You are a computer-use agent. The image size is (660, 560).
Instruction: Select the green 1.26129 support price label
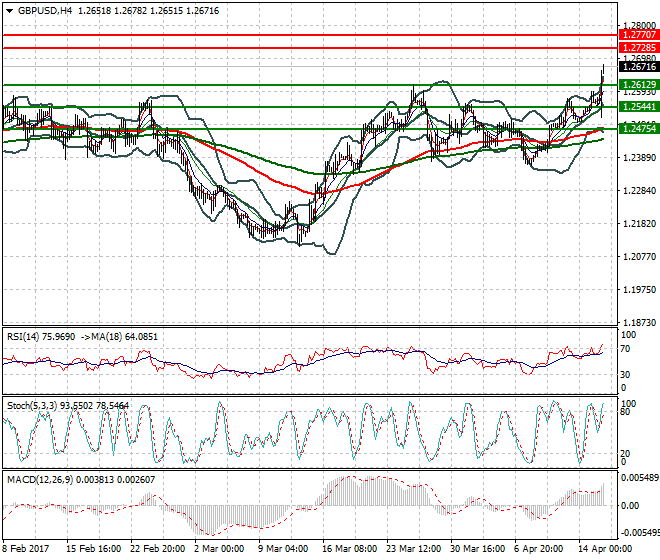pos(639,85)
